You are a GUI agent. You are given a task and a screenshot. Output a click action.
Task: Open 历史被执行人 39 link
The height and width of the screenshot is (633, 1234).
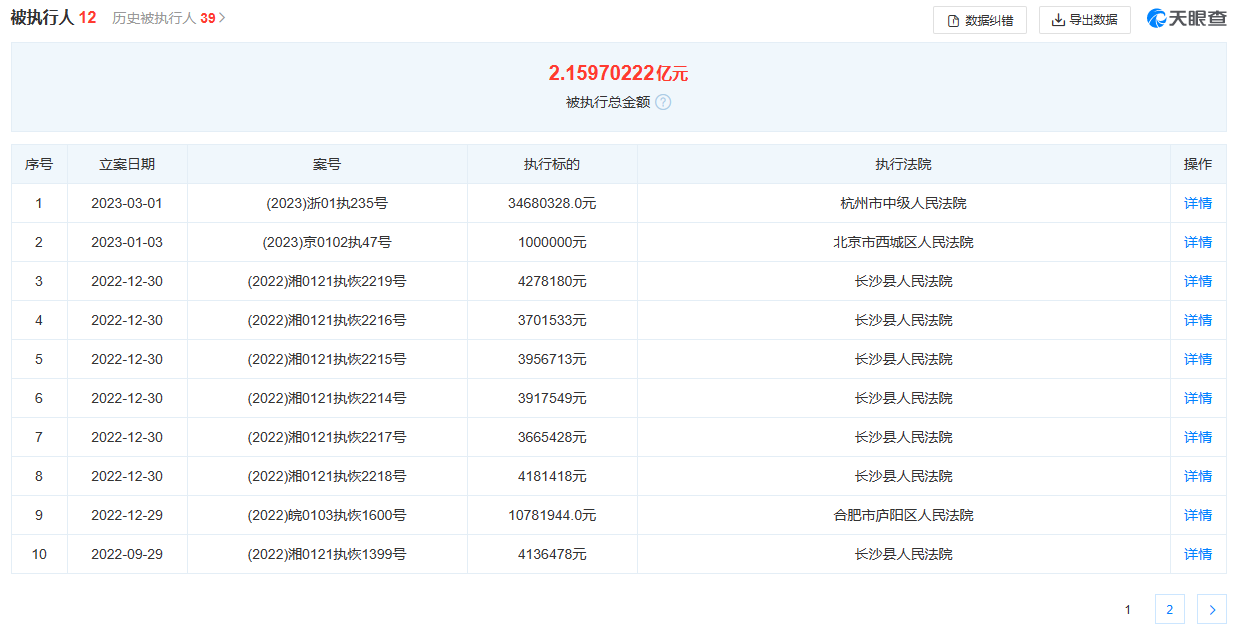[169, 18]
